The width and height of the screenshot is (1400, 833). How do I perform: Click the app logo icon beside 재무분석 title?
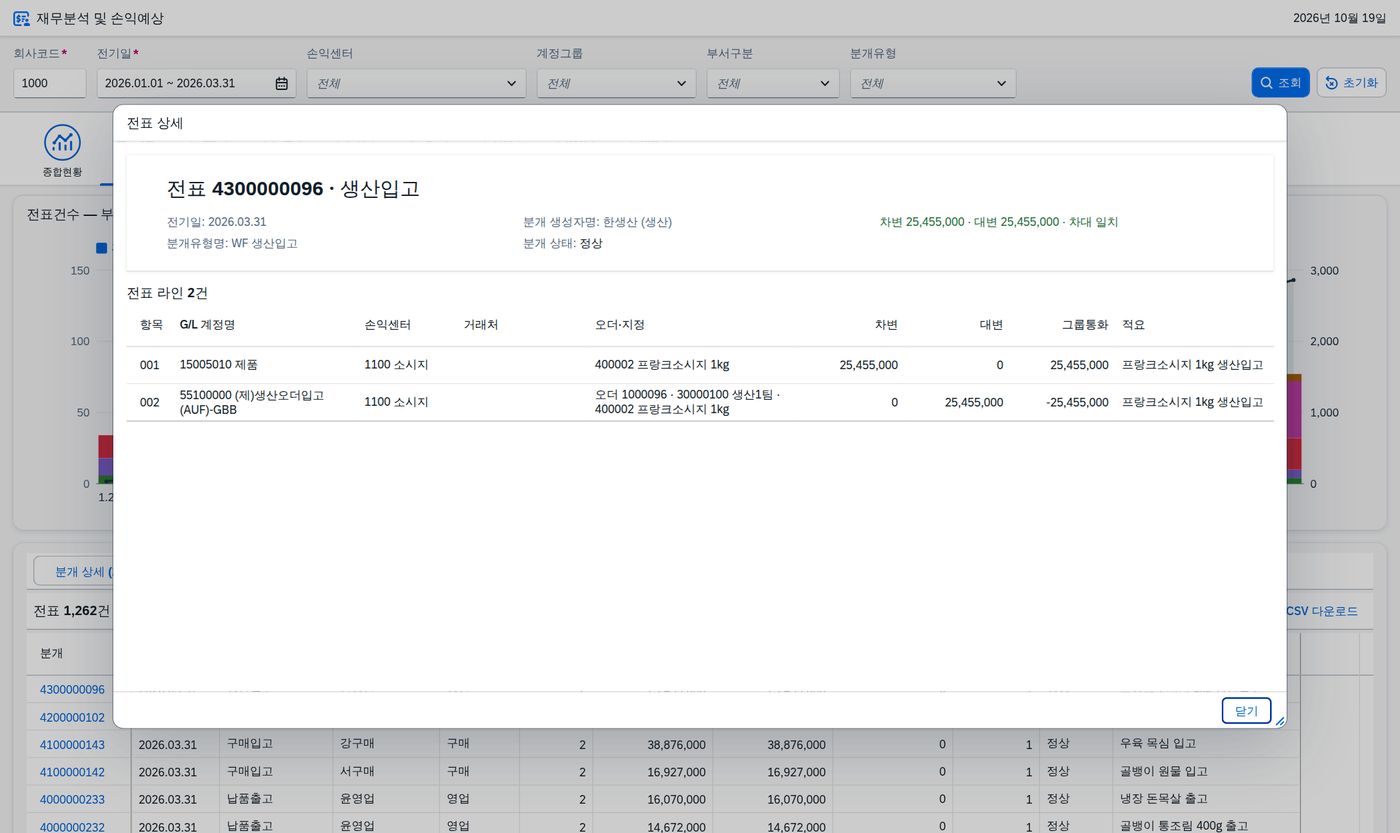click(21, 18)
